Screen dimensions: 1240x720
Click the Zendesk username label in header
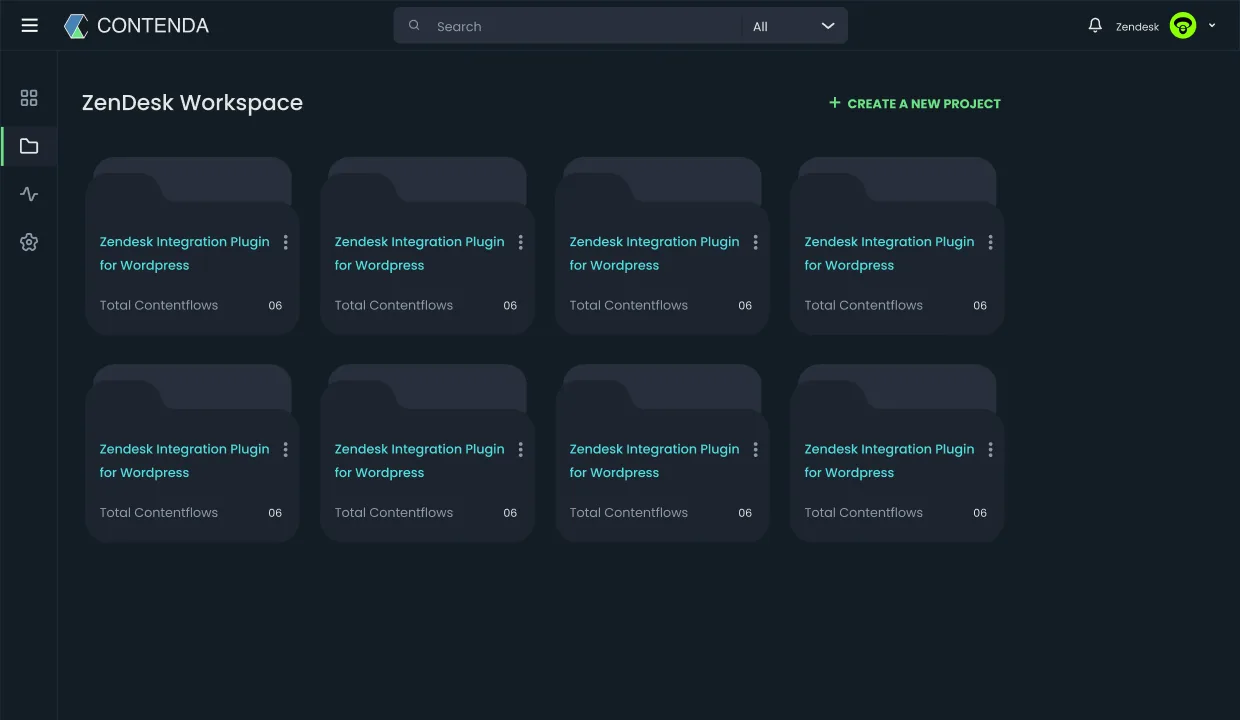pos(1137,27)
